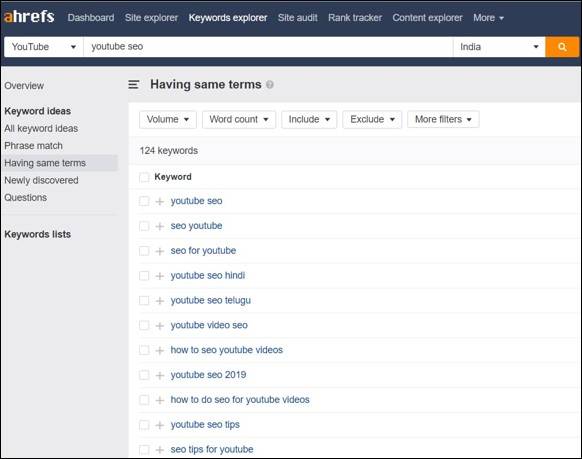582x459 pixels.
Task: Add 'youtube seo tips' with its plus icon
Action: (x=160, y=425)
